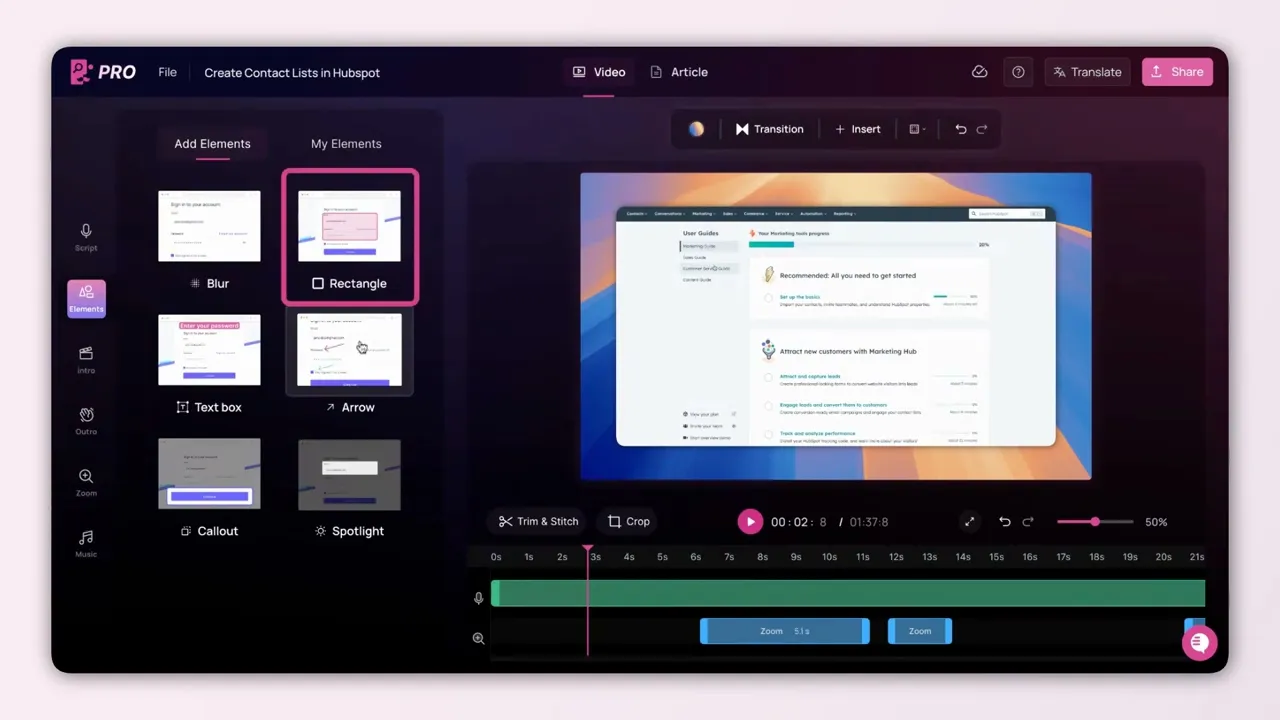Add a Text box element
The image size is (1280, 720).
(209, 364)
